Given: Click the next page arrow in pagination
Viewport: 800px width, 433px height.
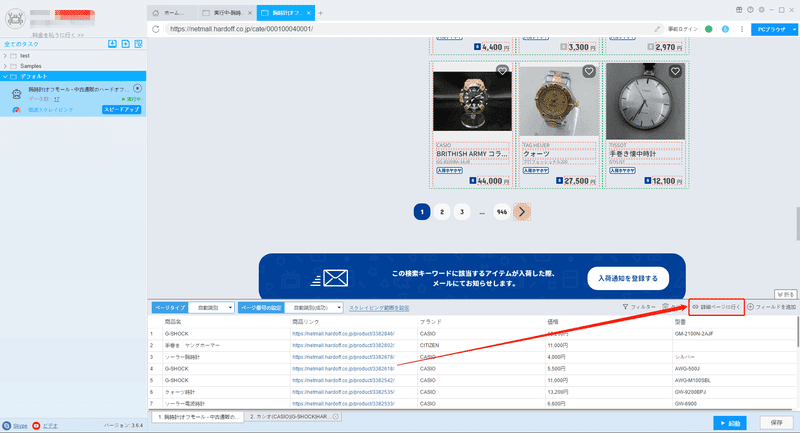Looking at the screenshot, I should [521, 212].
